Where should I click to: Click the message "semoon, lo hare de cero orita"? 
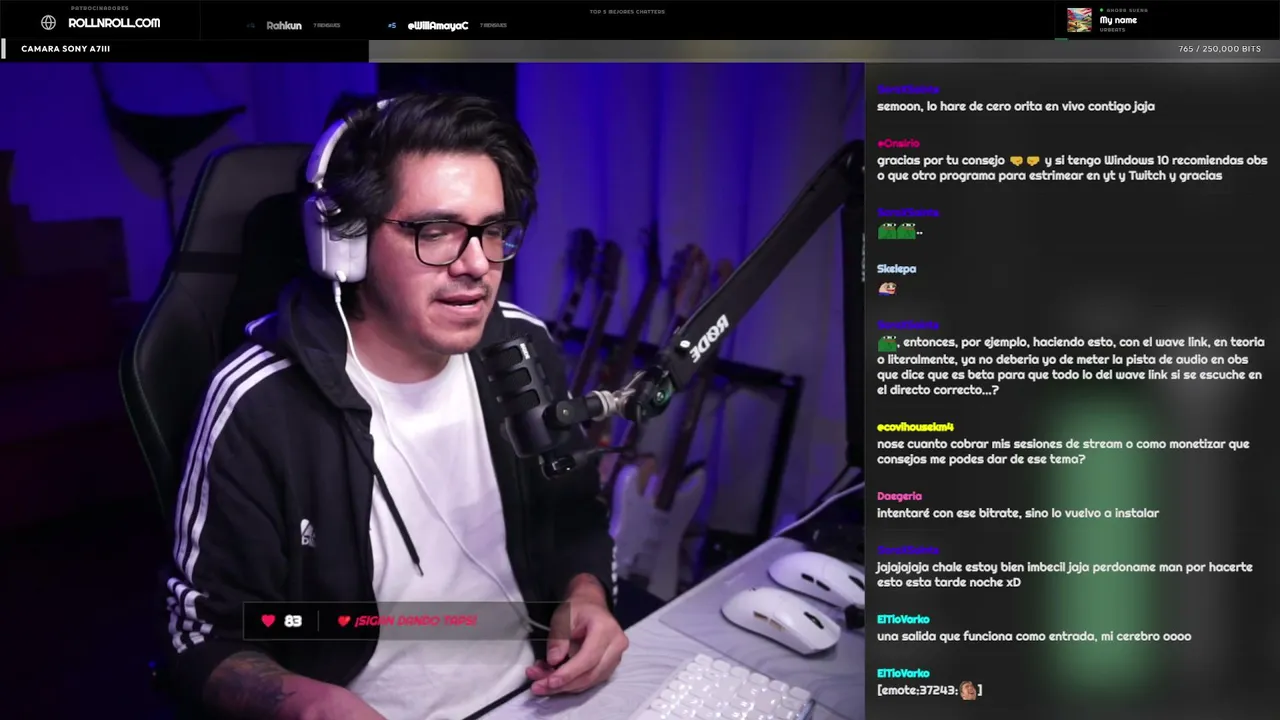pyautogui.click(x=1016, y=106)
